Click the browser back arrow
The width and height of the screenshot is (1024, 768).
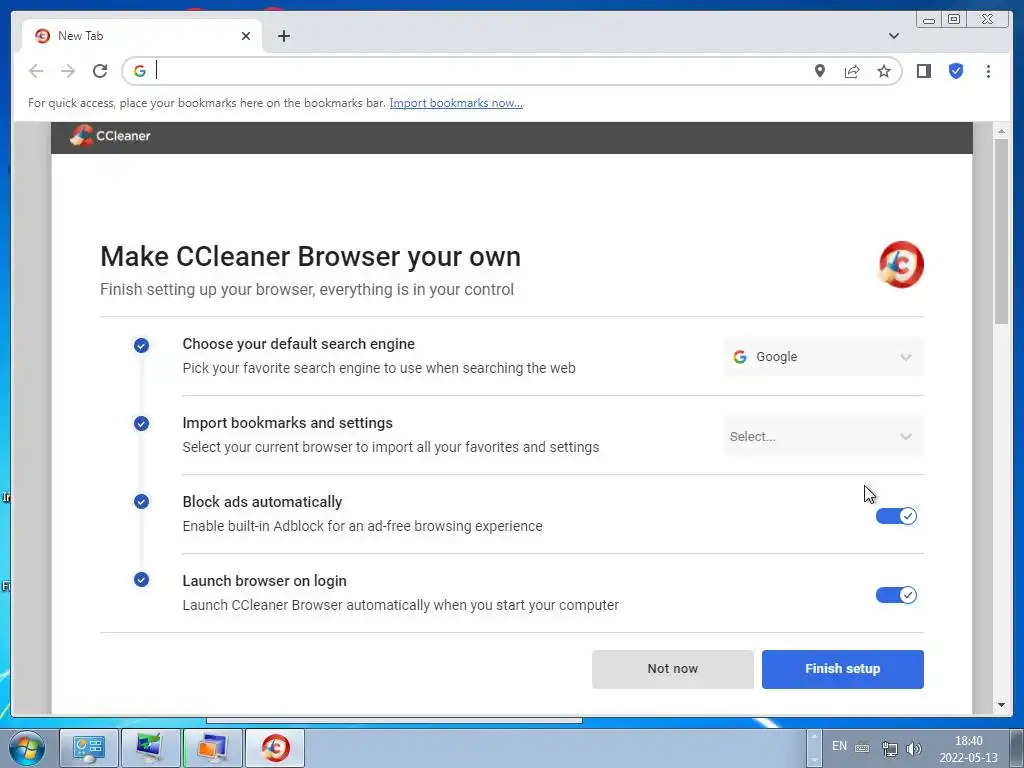tap(36, 71)
